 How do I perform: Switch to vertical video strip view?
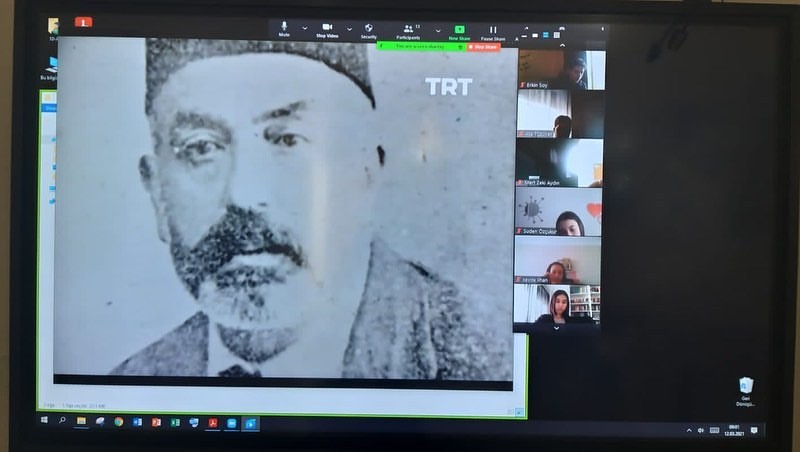(545, 35)
